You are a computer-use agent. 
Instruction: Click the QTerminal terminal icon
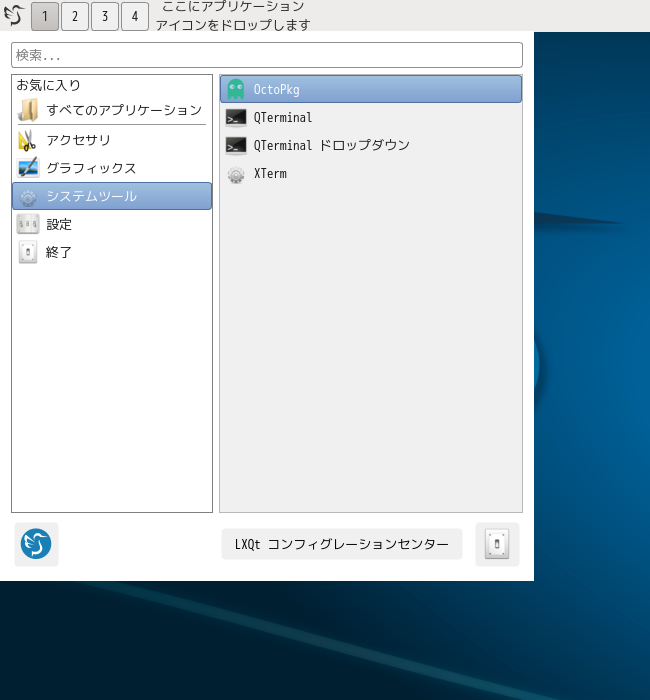tap(236, 118)
